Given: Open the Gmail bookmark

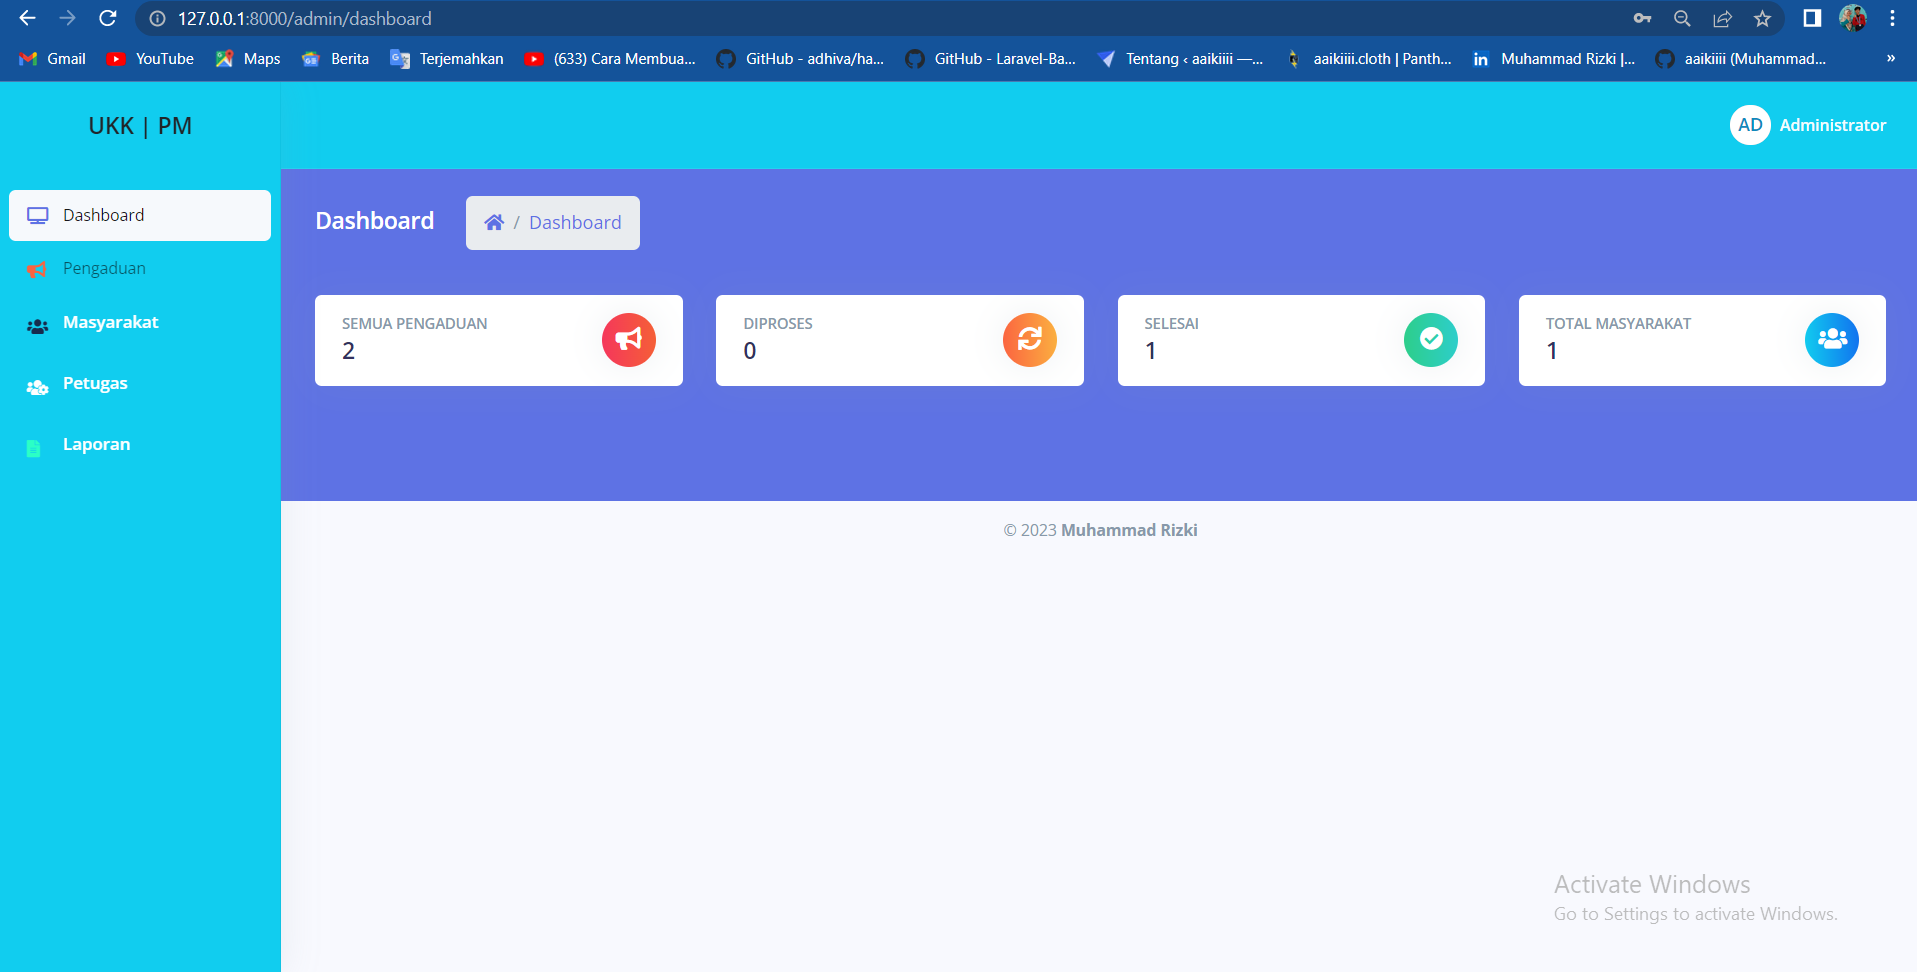Looking at the screenshot, I should pos(53,59).
